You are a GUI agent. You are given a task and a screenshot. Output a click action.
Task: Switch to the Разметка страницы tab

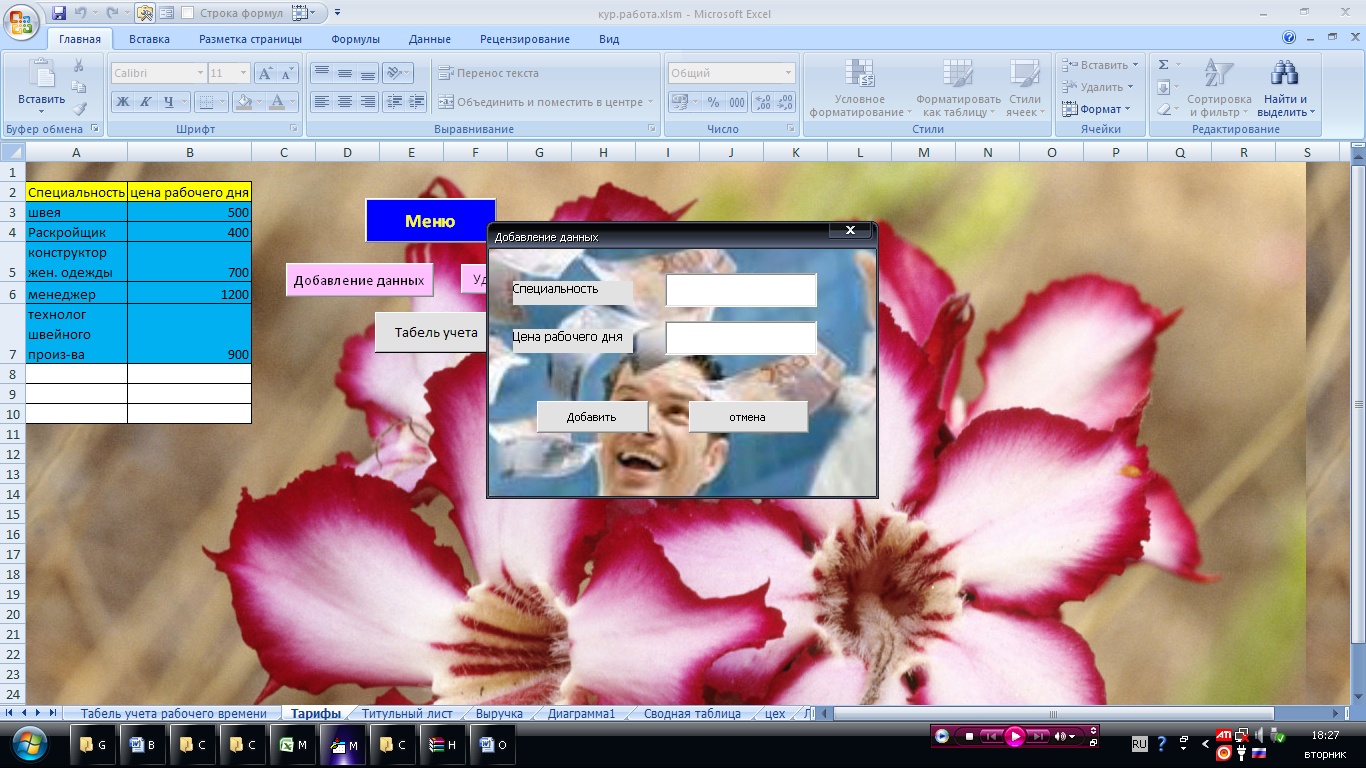tap(250, 39)
